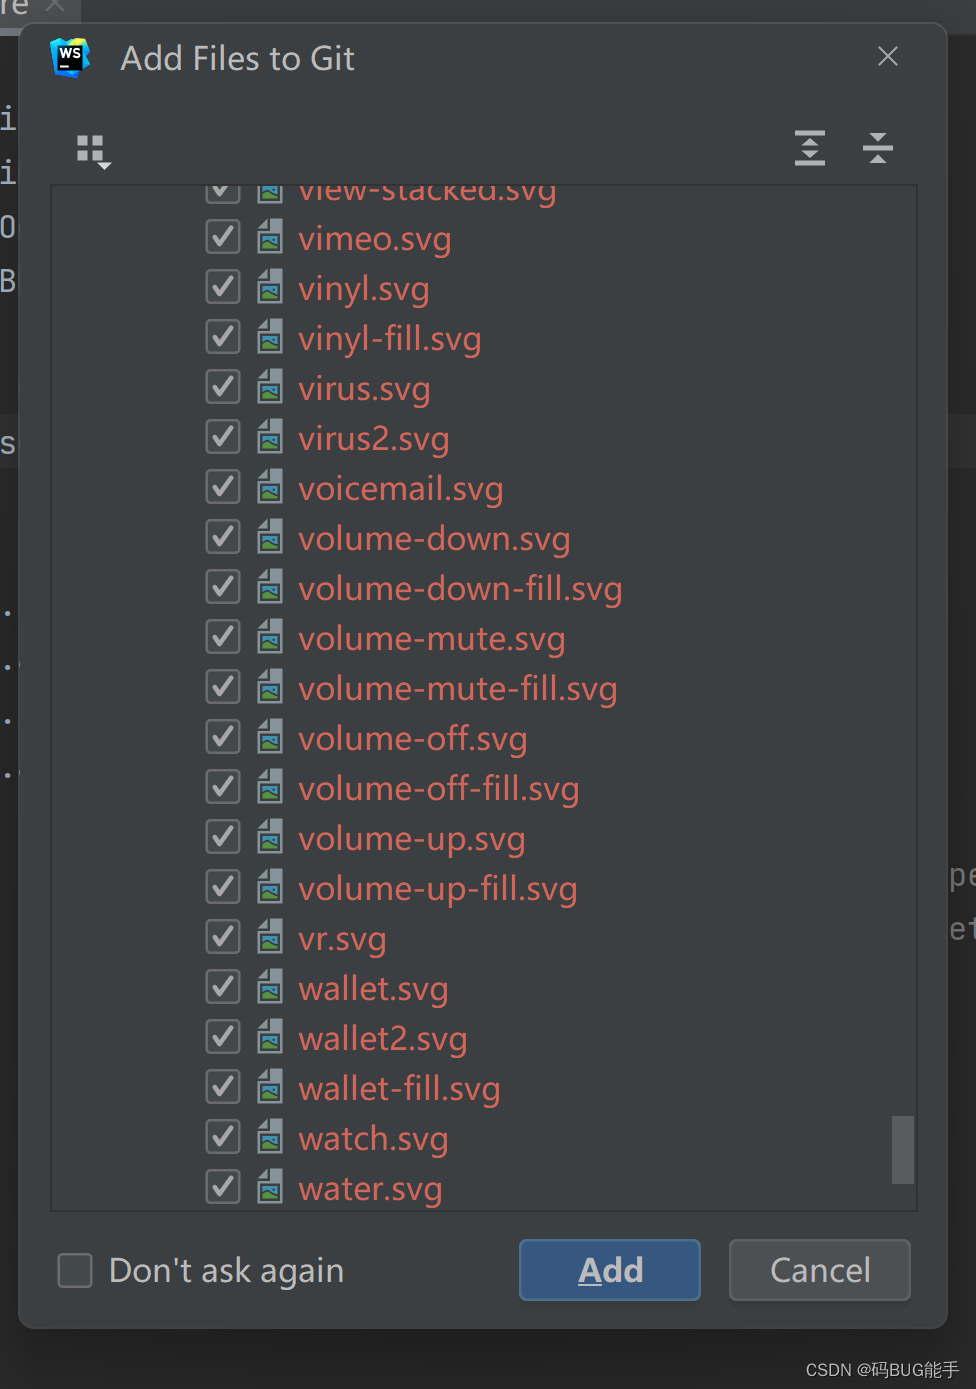Select the volume-up.svg filename

pyautogui.click(x=411, y=838)
